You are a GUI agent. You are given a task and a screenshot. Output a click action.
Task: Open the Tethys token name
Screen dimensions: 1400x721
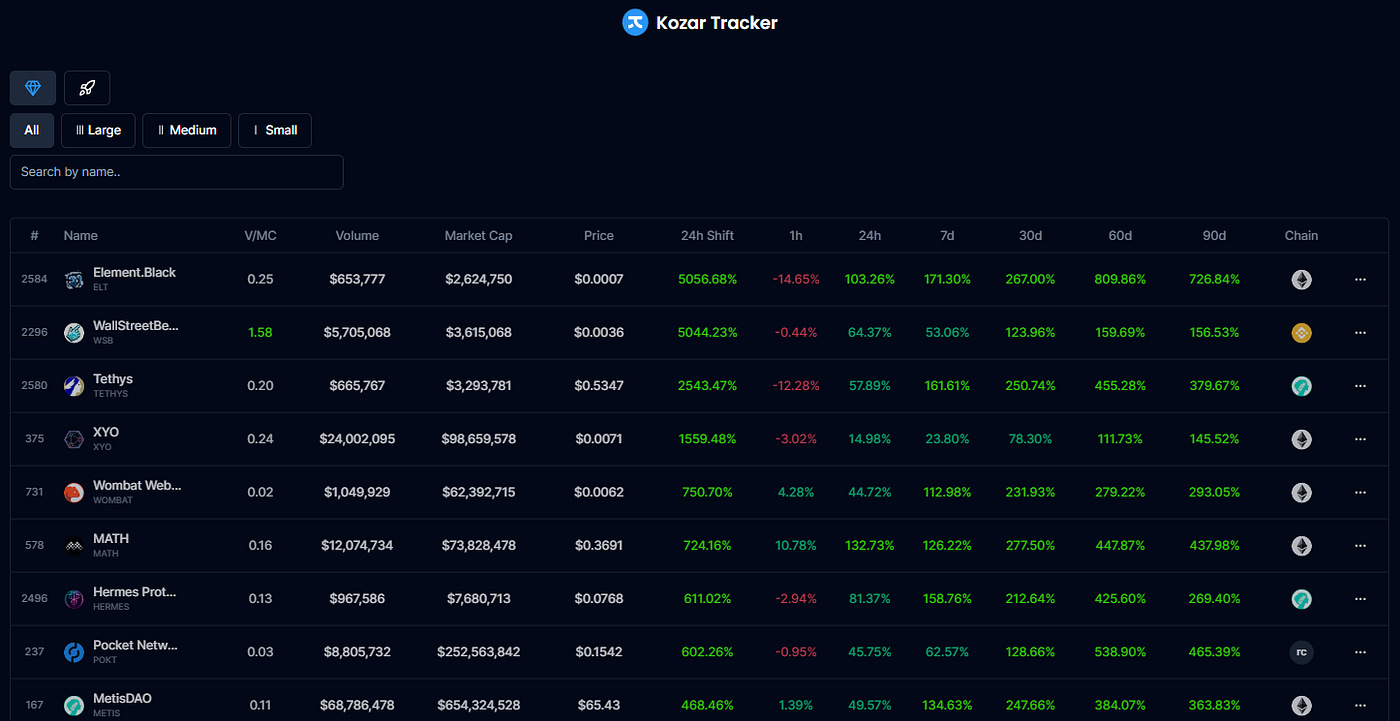[x=113, y=379]
